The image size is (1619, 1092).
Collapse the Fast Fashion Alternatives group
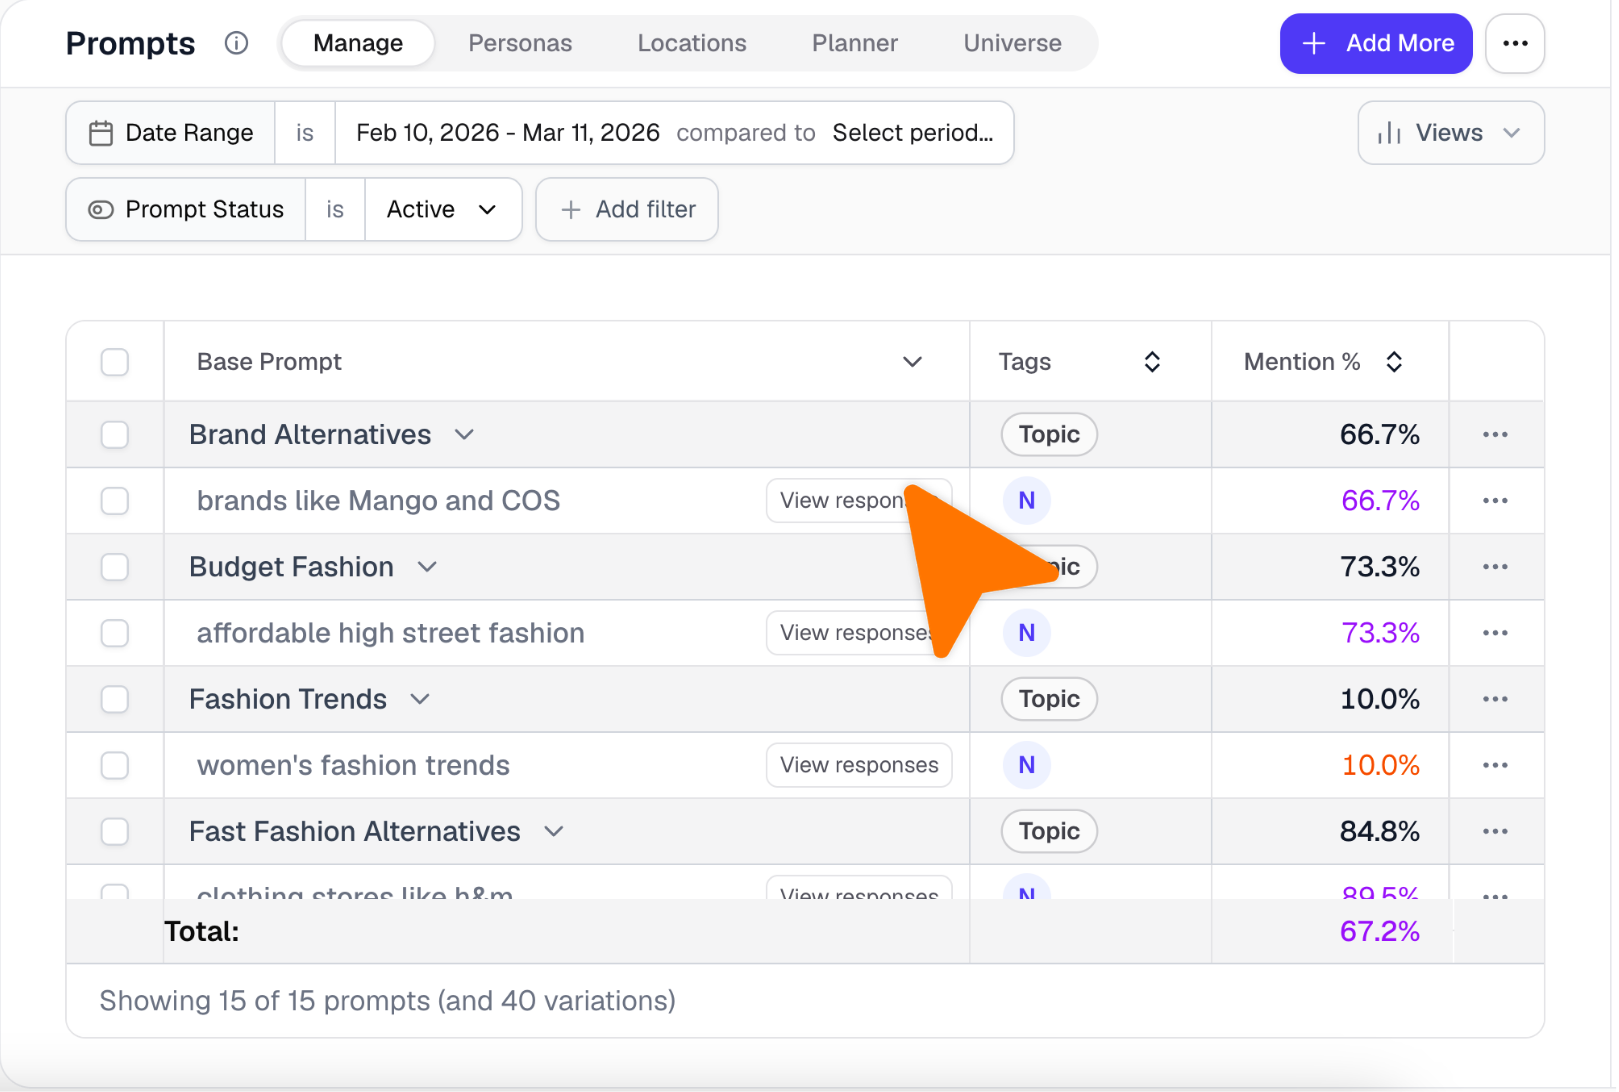tap(553, 830)
